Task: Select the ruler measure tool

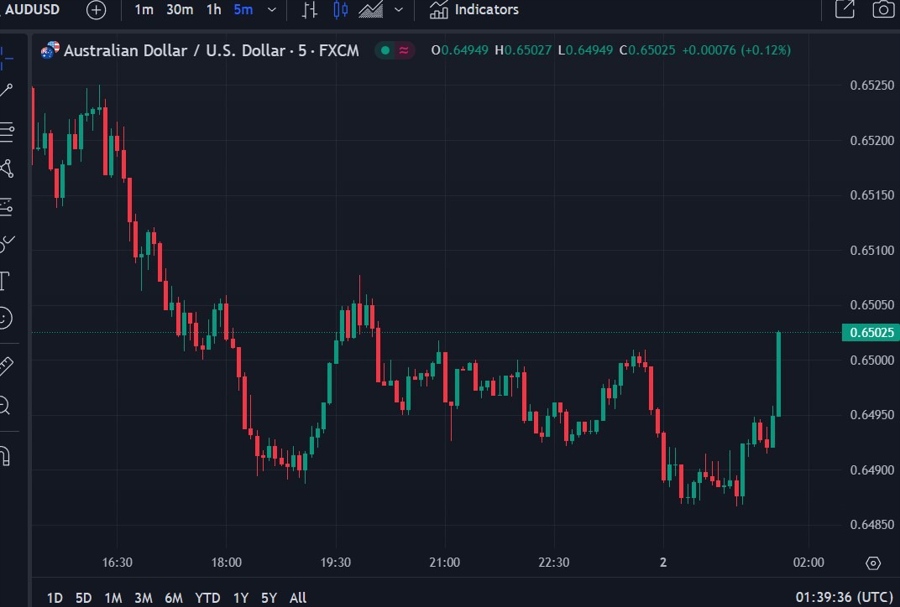Action: pyautogui.click(x=6, y=366)
